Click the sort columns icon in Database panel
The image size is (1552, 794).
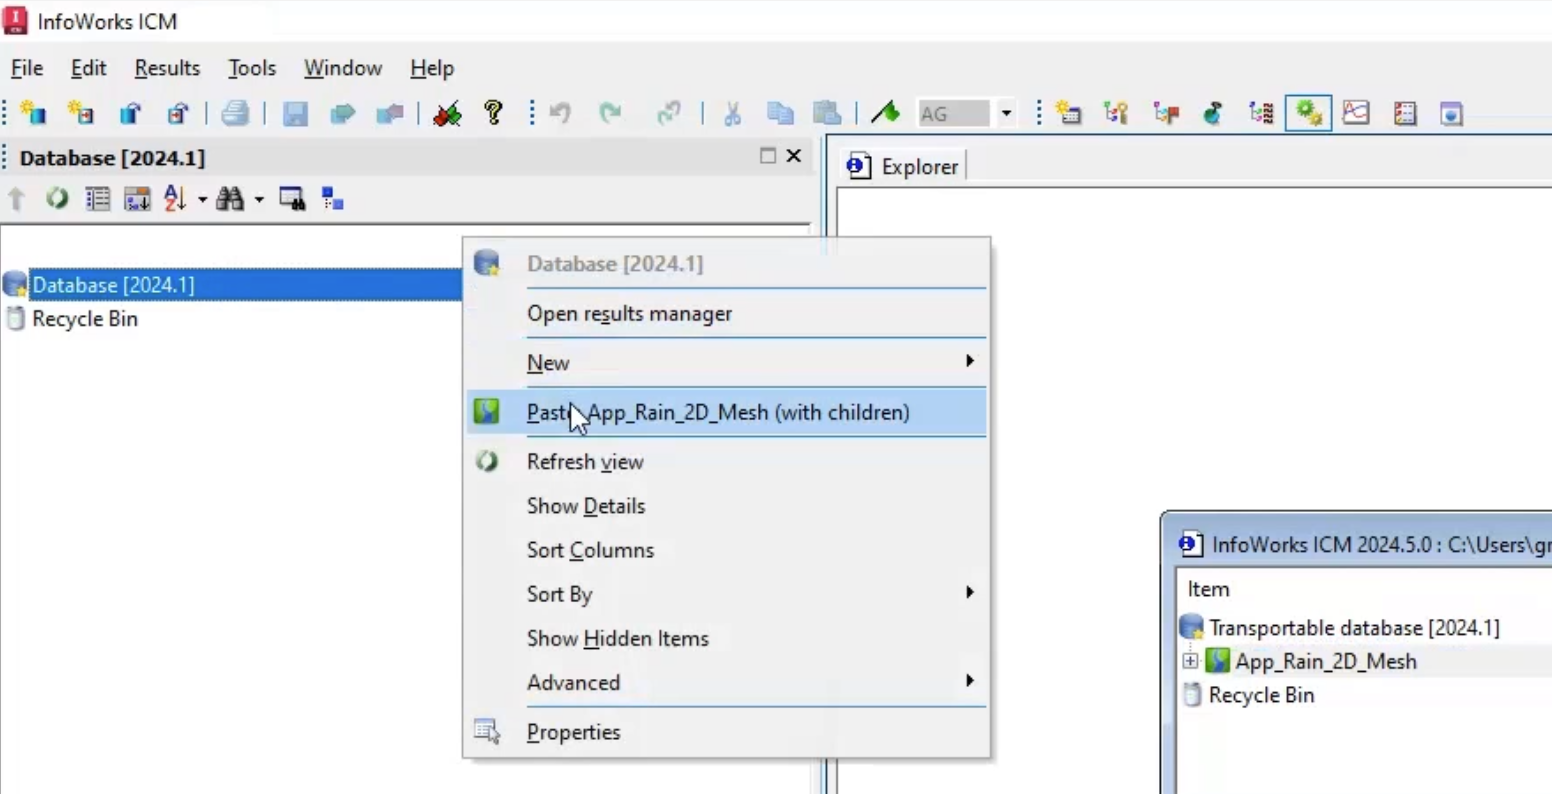pos(137,199)
